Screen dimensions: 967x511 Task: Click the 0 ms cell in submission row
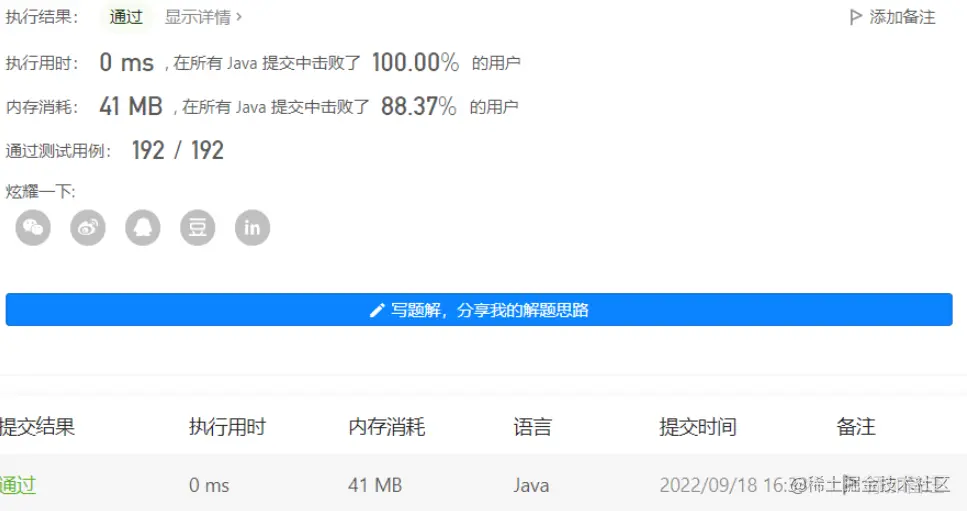(209, 486)
